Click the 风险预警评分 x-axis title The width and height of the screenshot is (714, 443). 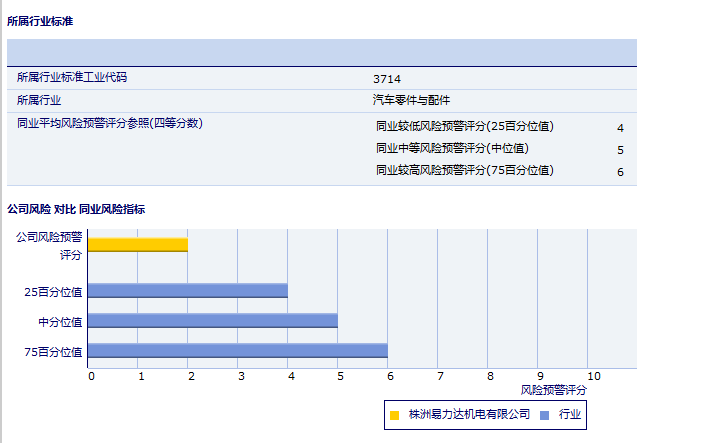[554, 390]
